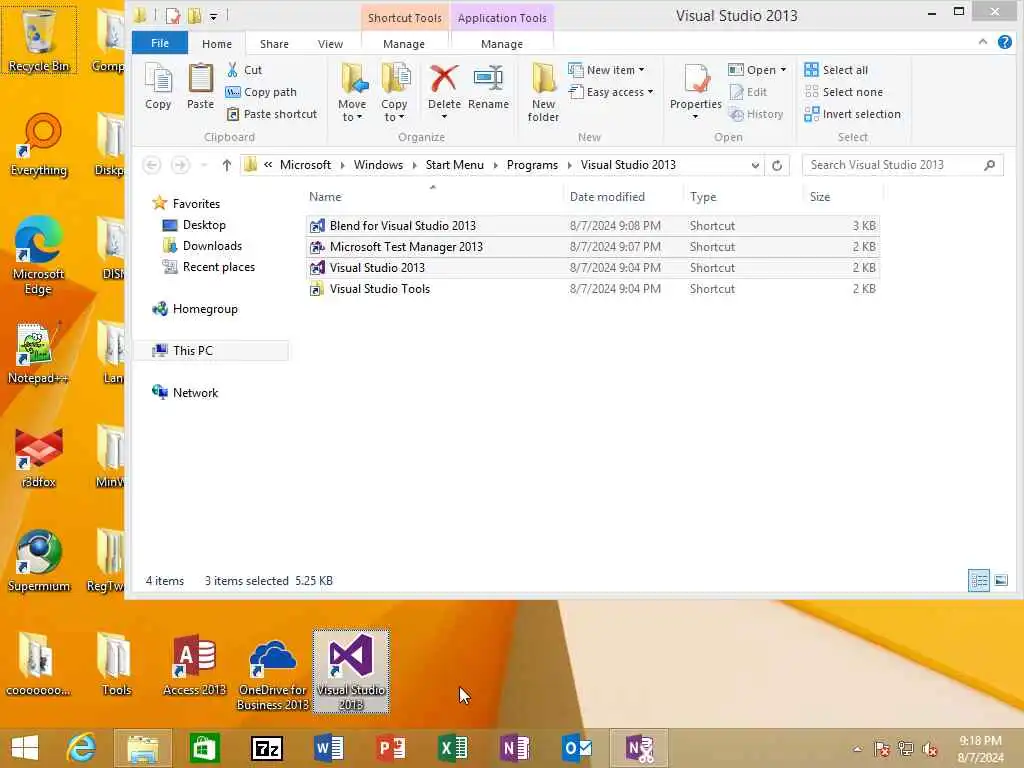Select Microsoft Test Manager 2013 shortcut
Screen dimensions: 1024x768
tap(593, 247)
